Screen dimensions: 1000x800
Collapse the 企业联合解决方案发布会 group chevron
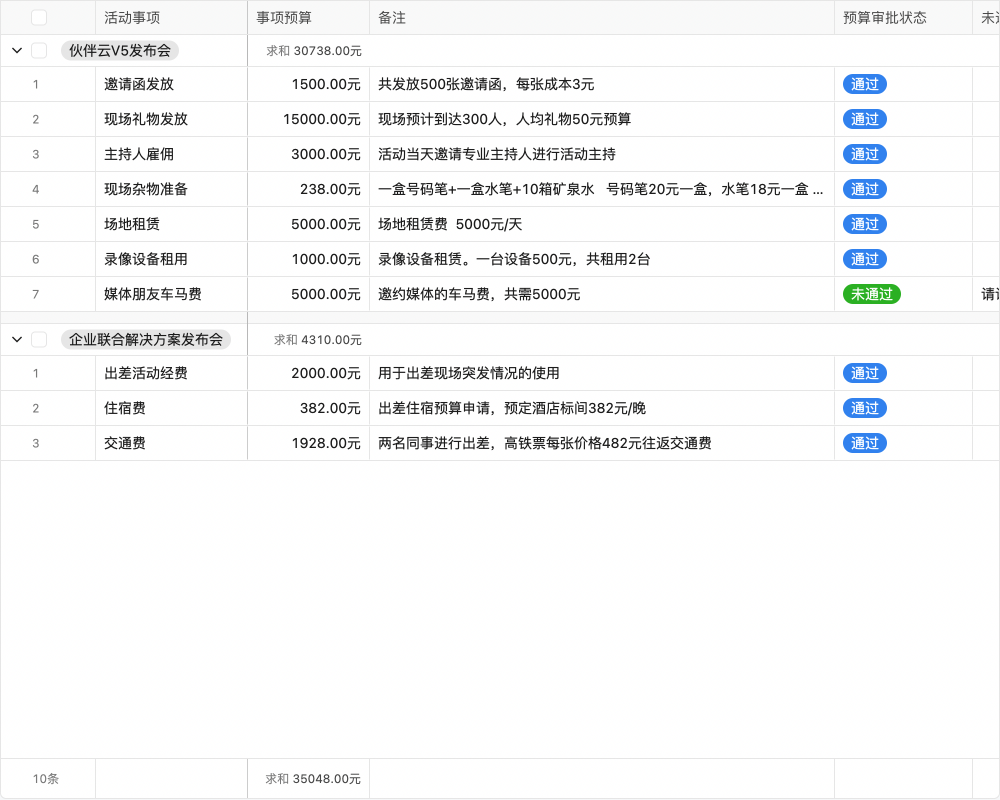(16, 339)
